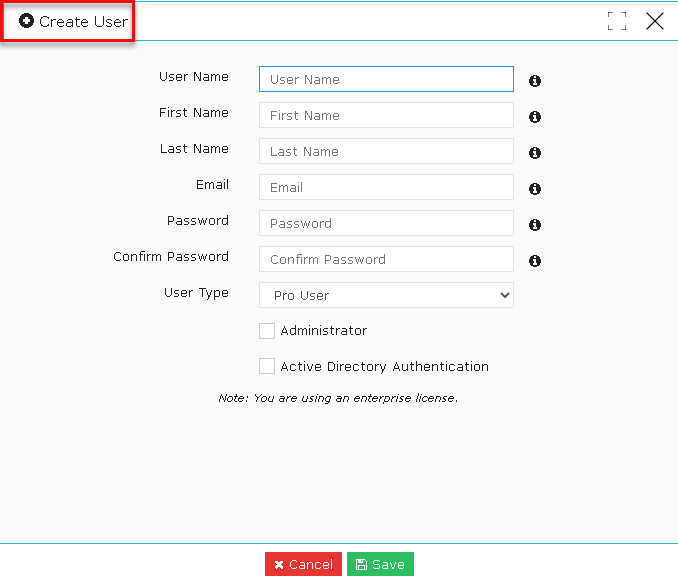Click the Confirm Password field

[386, 259]
